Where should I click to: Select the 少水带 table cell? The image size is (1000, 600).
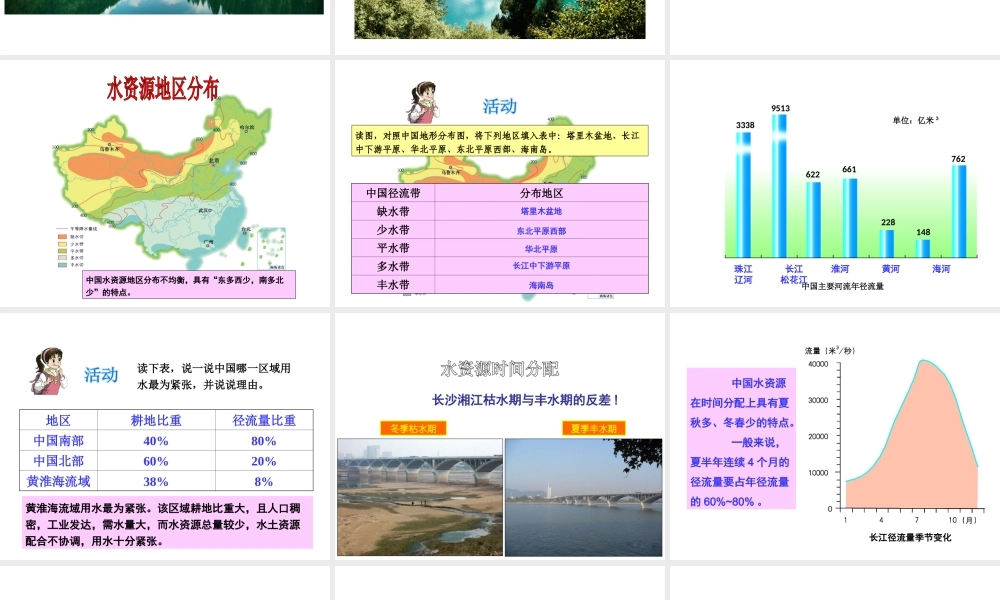click(x=393, y=230)
